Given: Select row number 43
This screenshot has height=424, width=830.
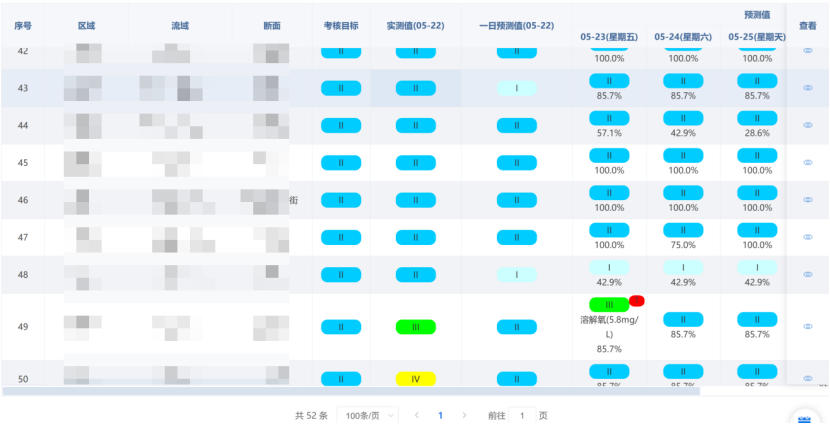Looking at the screenshot, I should tap(23, 88).
